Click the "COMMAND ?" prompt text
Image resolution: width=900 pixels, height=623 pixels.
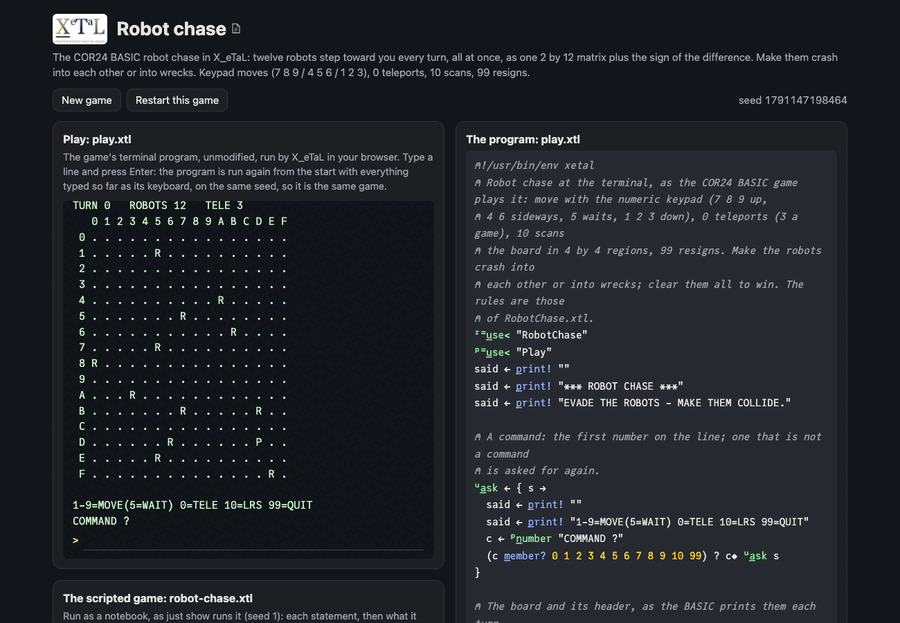point(101,521)
